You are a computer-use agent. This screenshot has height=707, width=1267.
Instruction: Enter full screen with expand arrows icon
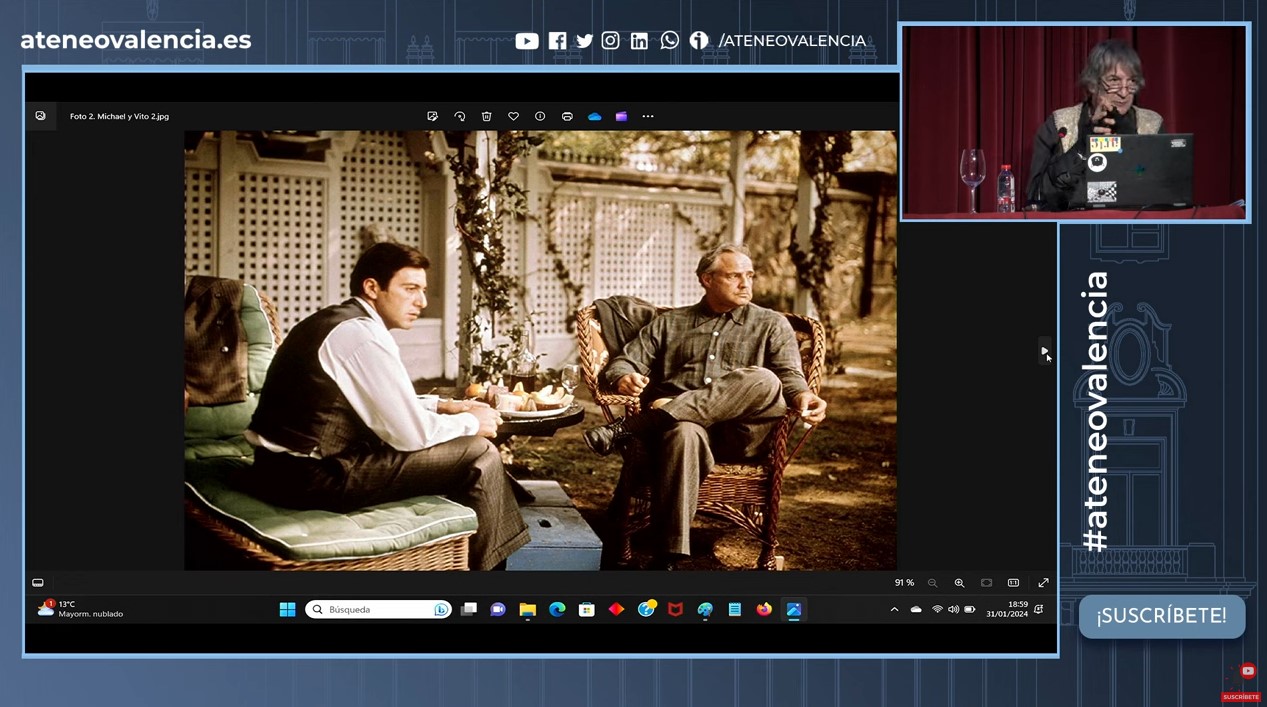[x=1043, y=583]
